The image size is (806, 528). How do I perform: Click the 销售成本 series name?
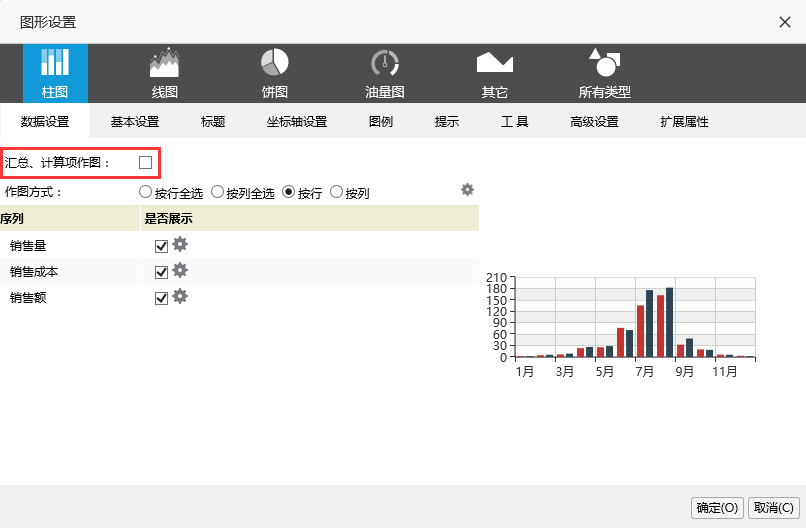click(x=34, y=271)
